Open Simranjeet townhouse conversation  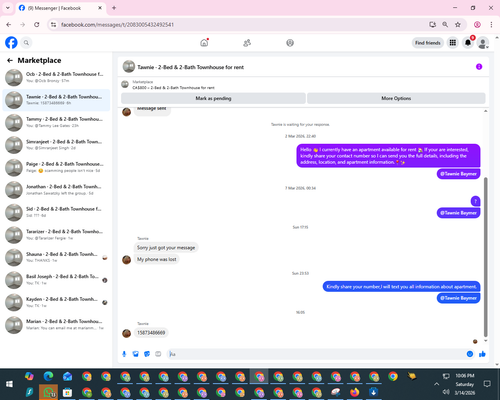click(x=56, y=145)
